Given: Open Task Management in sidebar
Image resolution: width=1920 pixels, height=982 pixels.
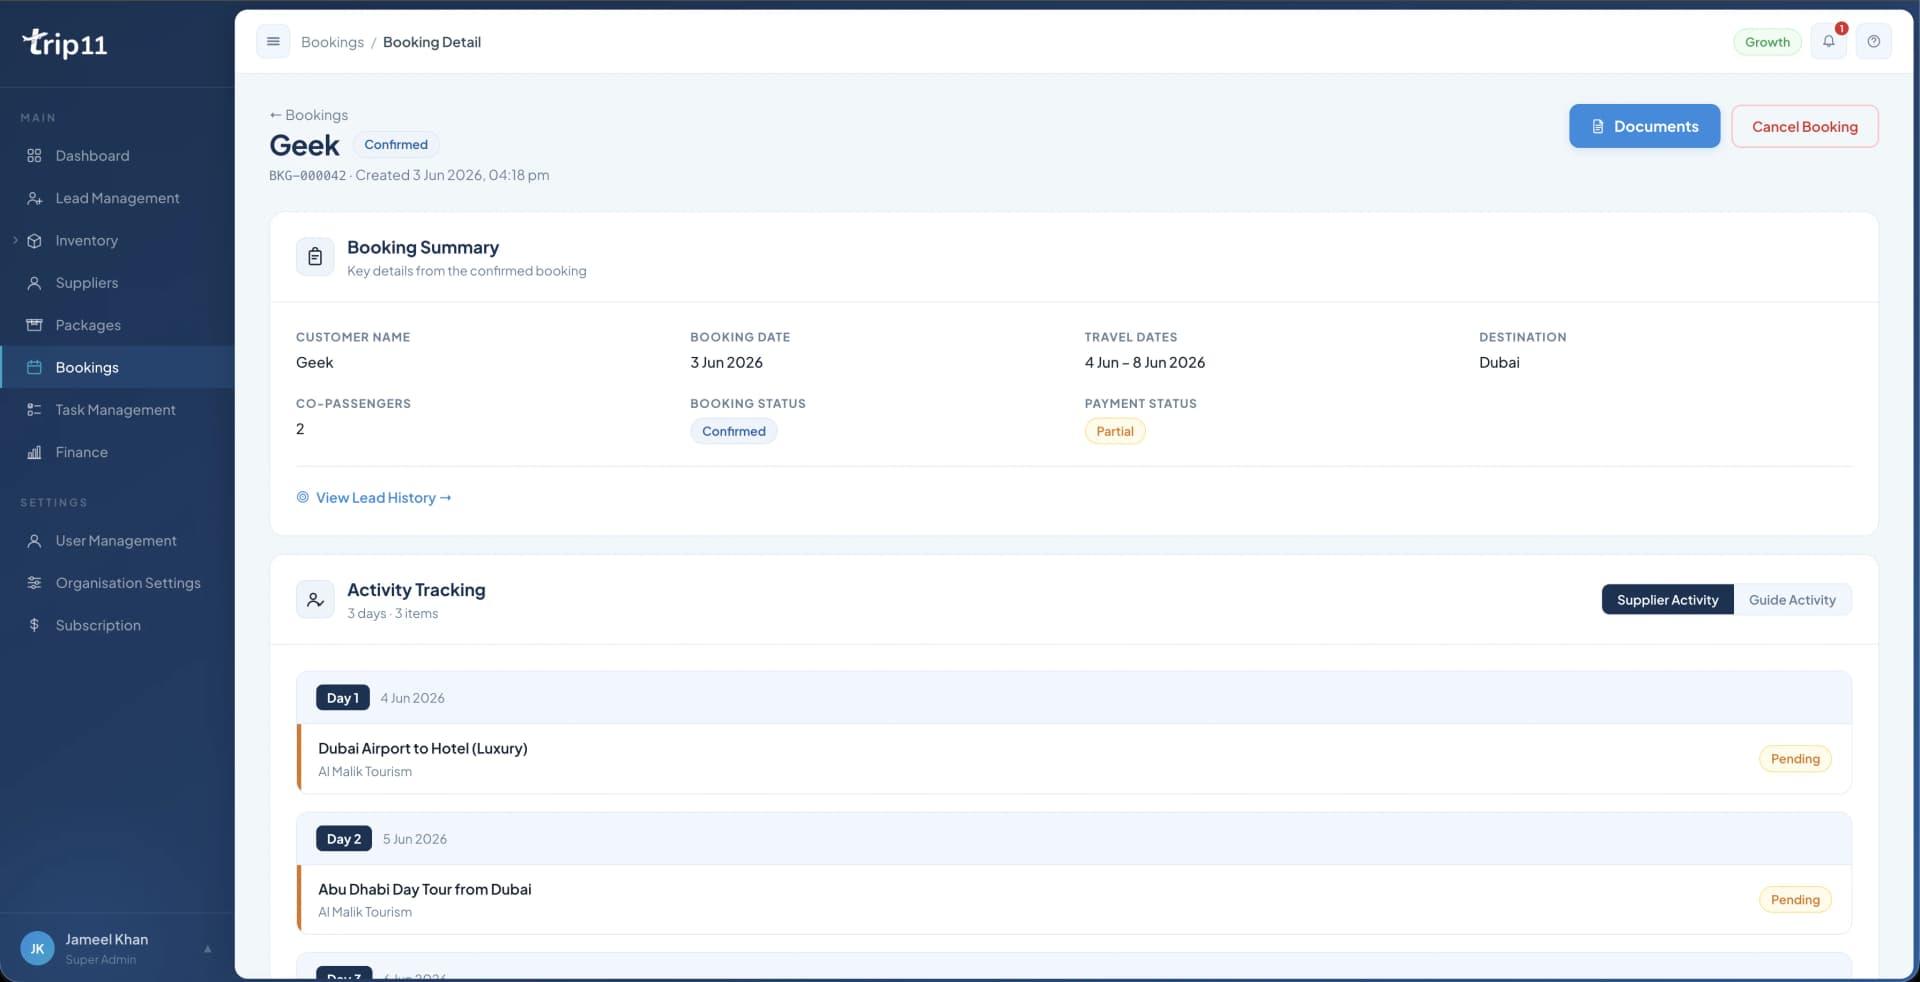Looking at the screenshot, I should tap(117, 410).
